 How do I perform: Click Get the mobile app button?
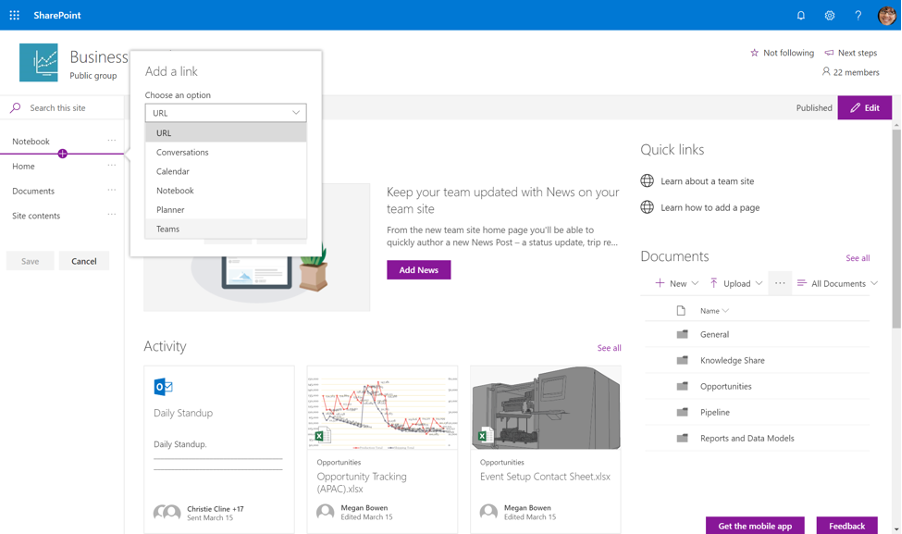[x=755, y=525]
